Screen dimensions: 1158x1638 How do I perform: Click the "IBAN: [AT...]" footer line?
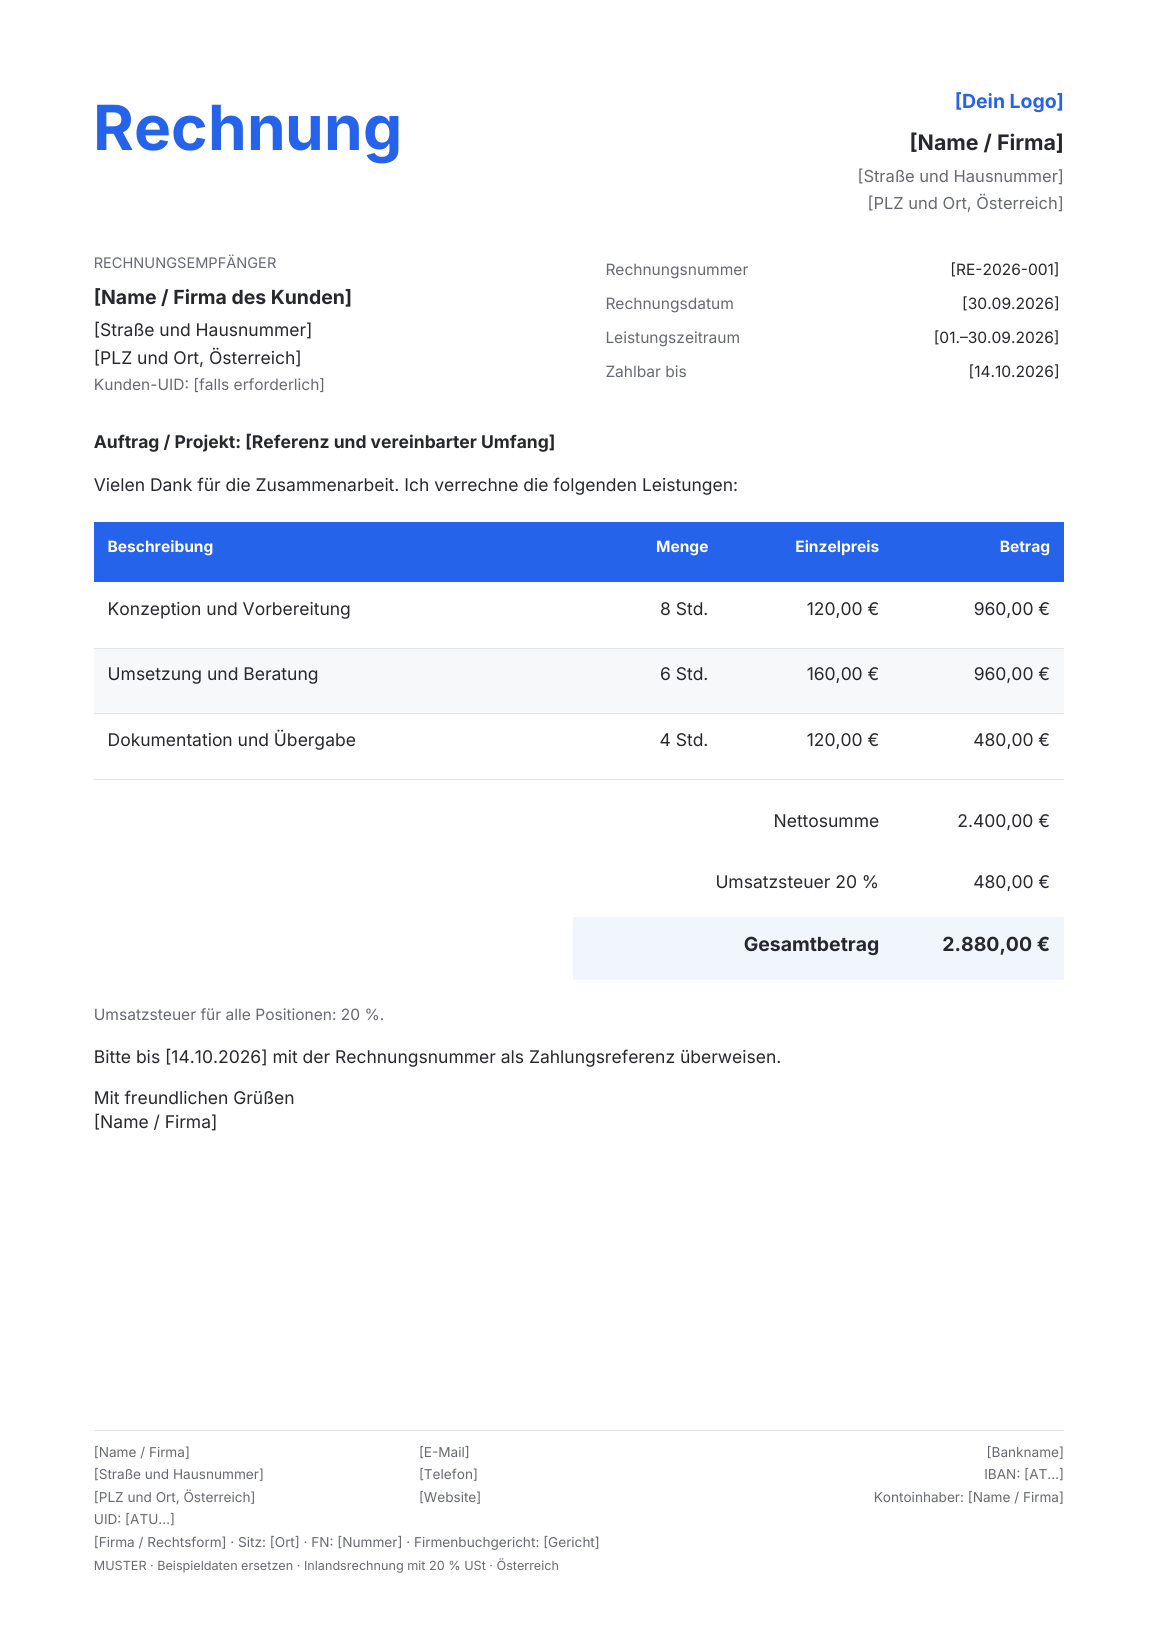(1024, 1474)
